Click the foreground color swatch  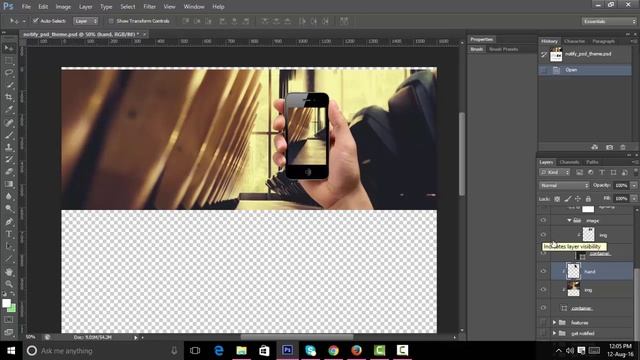coord(6,303)
